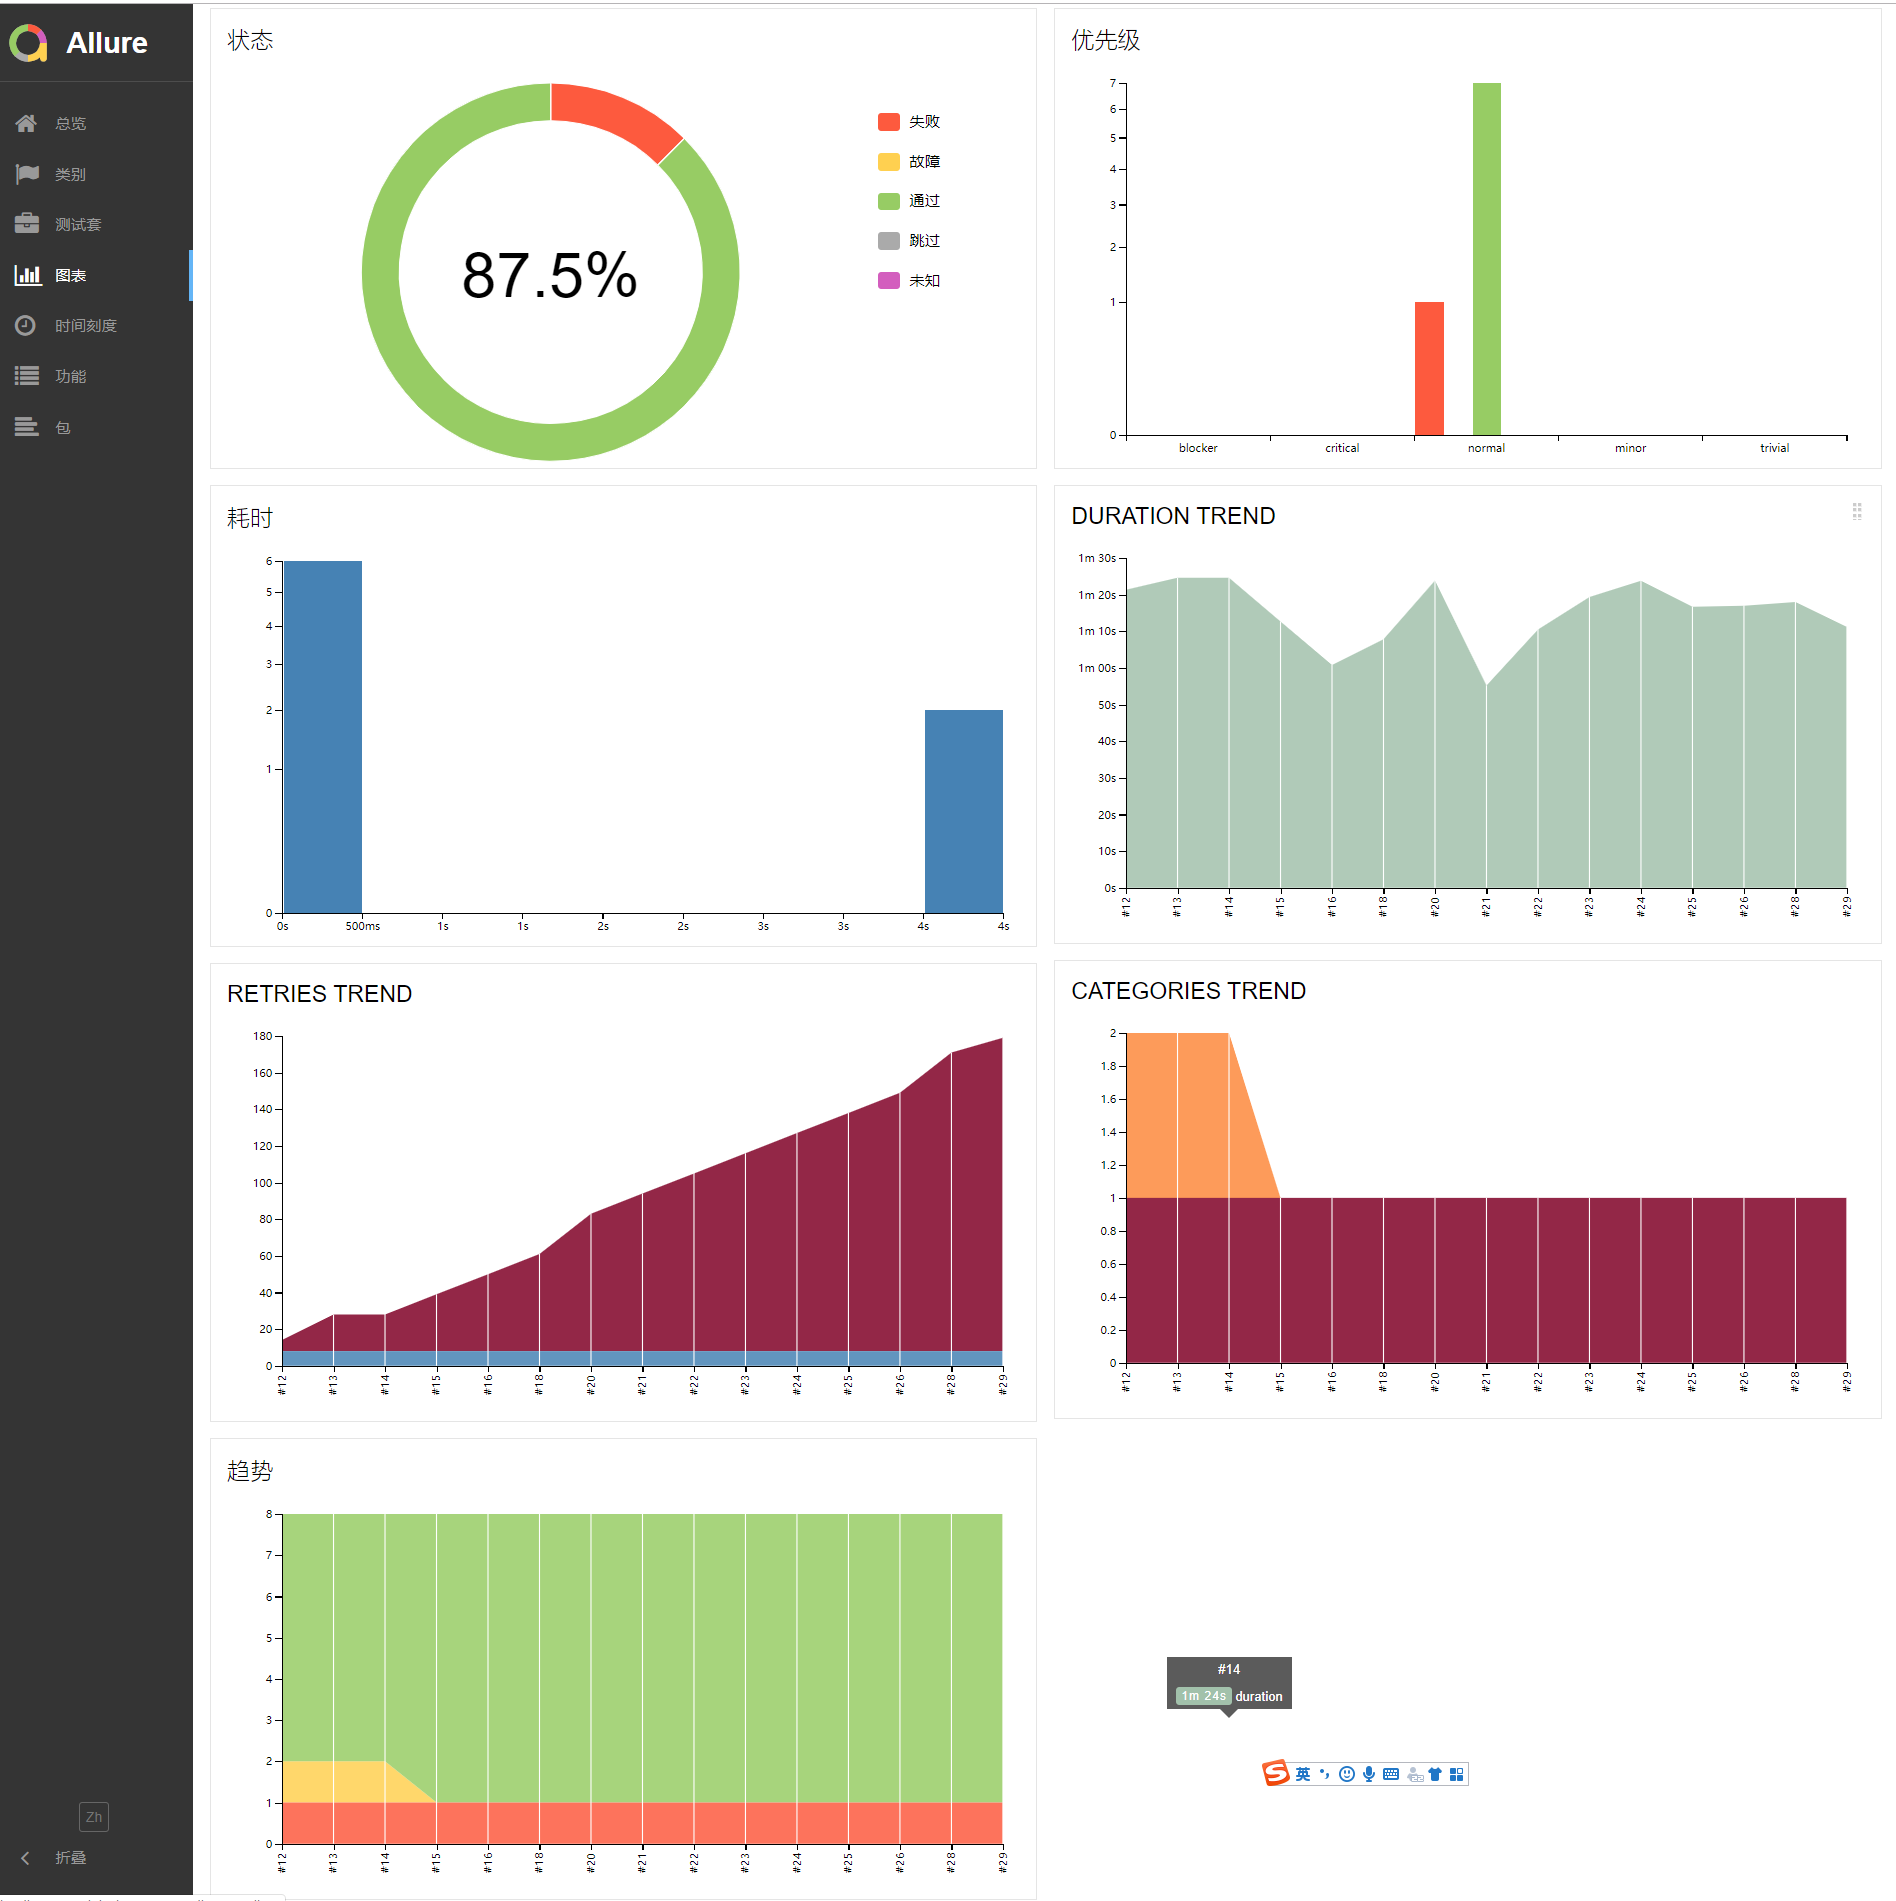Click the red 失败 legend swatch

pyautogui.click(x=889, y=122)
